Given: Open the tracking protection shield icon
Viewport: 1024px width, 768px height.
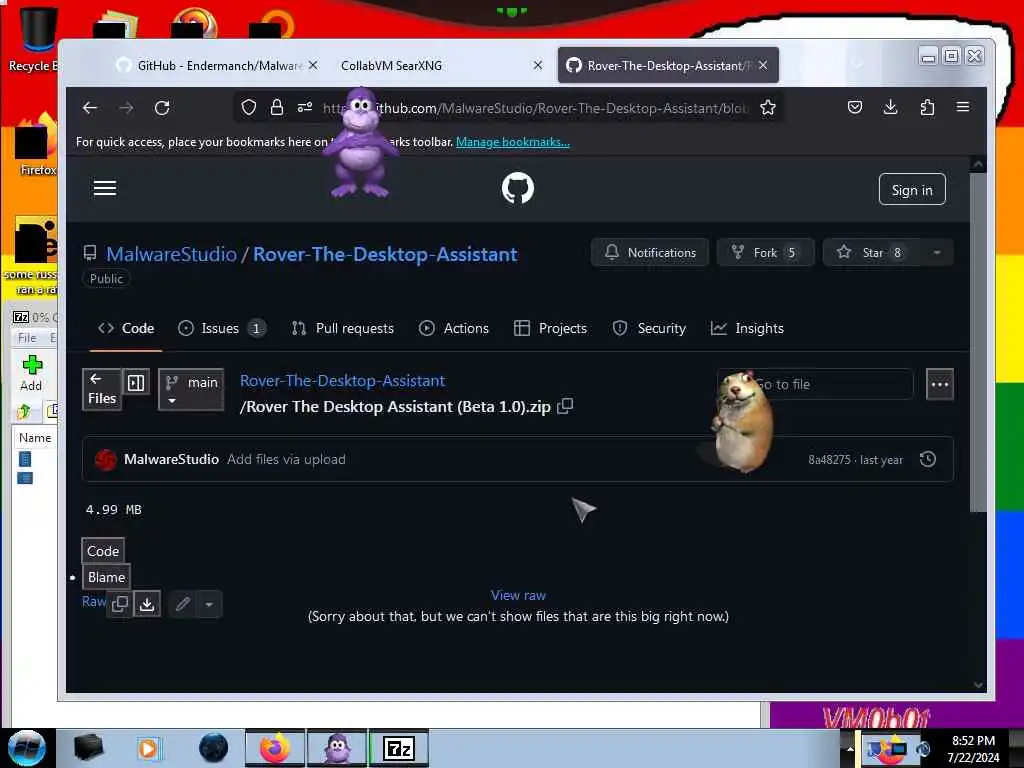Looking at the screenshot, I should (248, 108).
